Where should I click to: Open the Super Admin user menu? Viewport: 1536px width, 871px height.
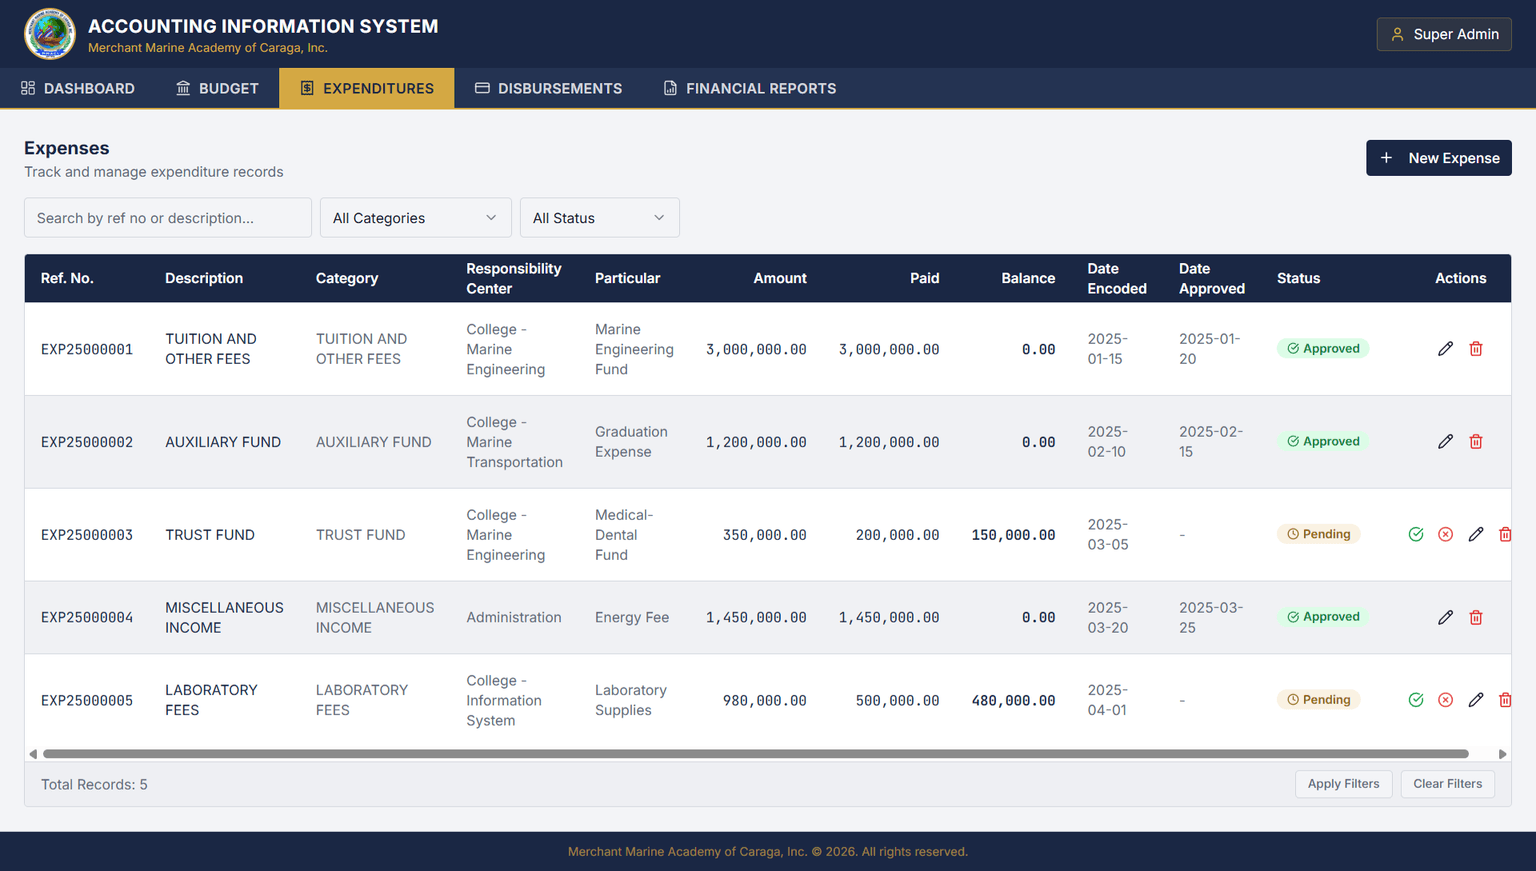pyautogui.click(x=1444, y=34)
